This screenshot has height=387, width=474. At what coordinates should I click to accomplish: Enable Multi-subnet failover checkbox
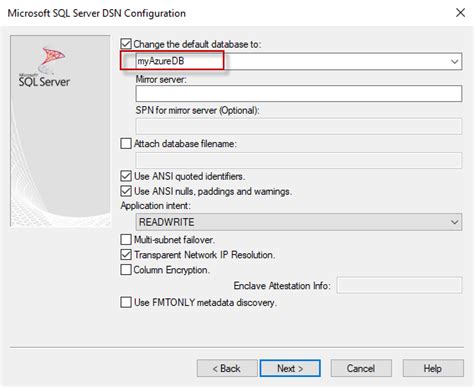tap(126, 239)
